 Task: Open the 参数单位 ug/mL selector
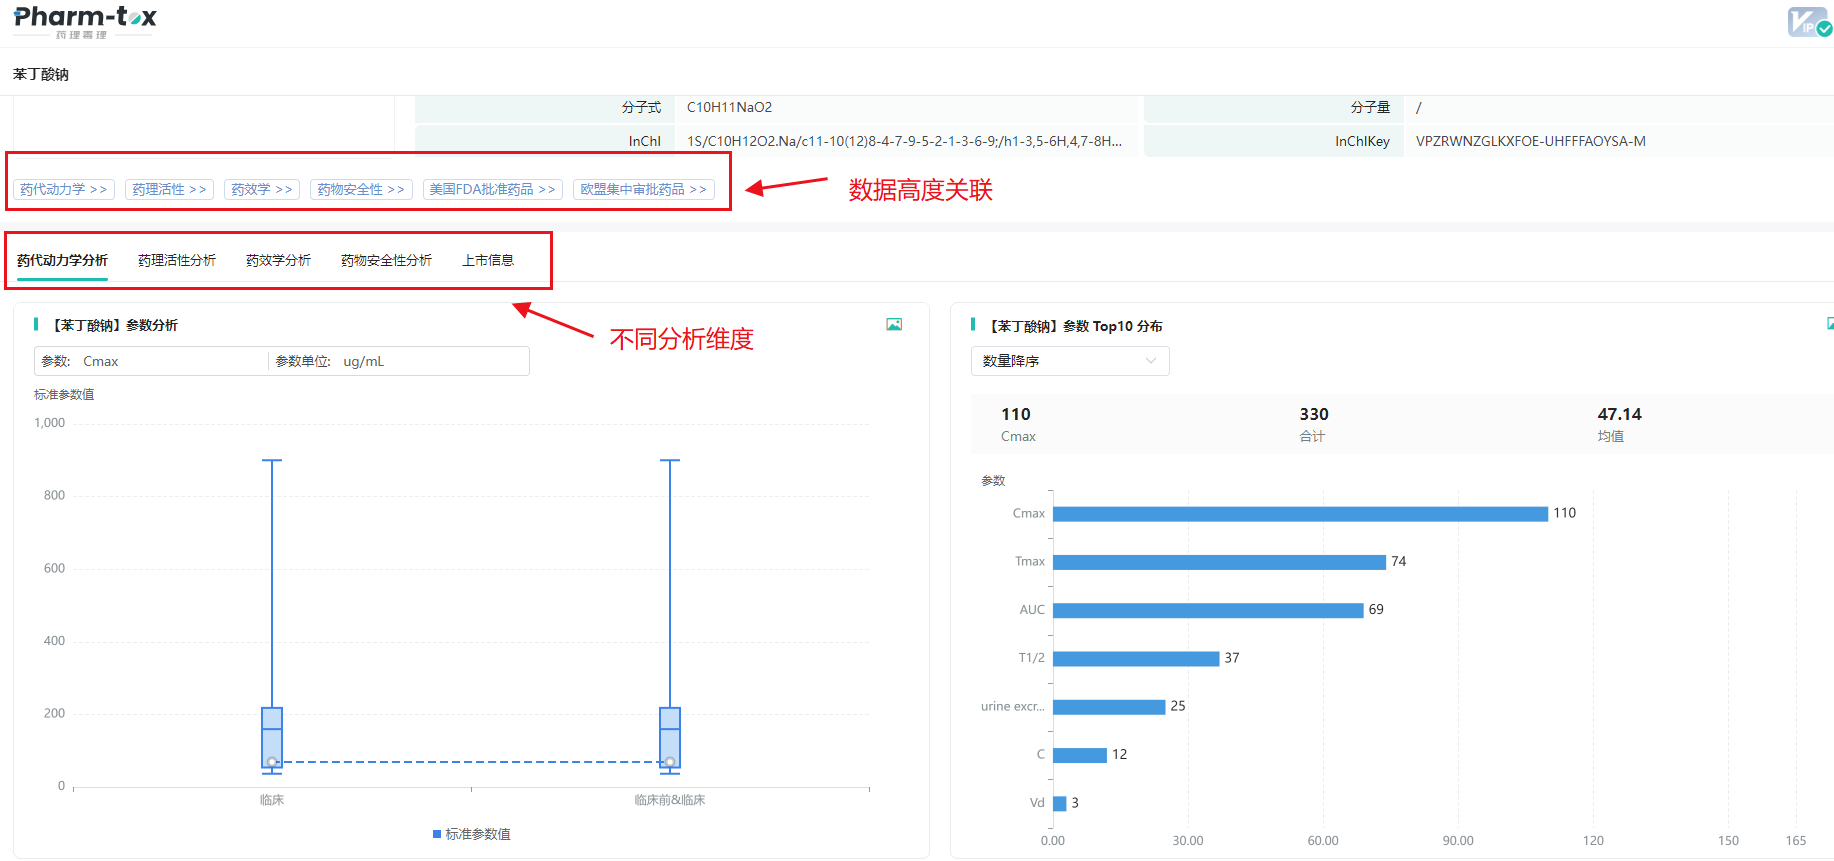[400, 361]
